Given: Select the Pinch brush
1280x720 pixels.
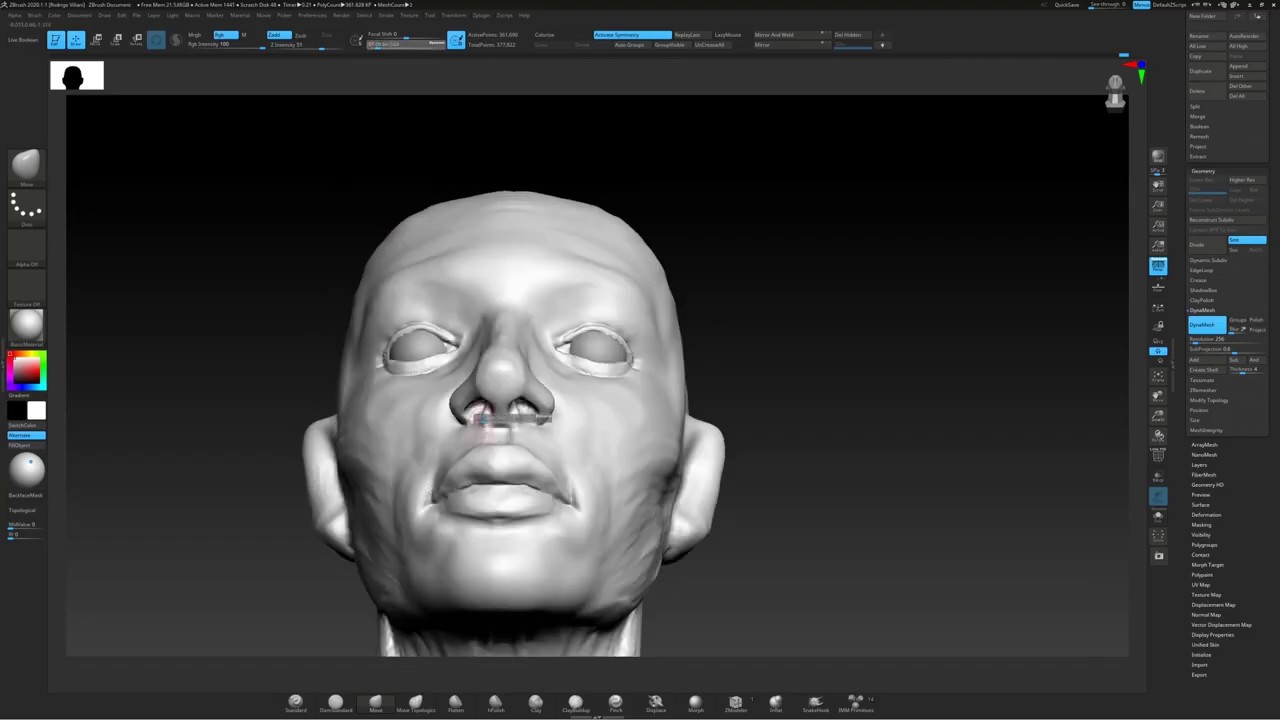Looking at the screenshot, I should click(615, 703).
